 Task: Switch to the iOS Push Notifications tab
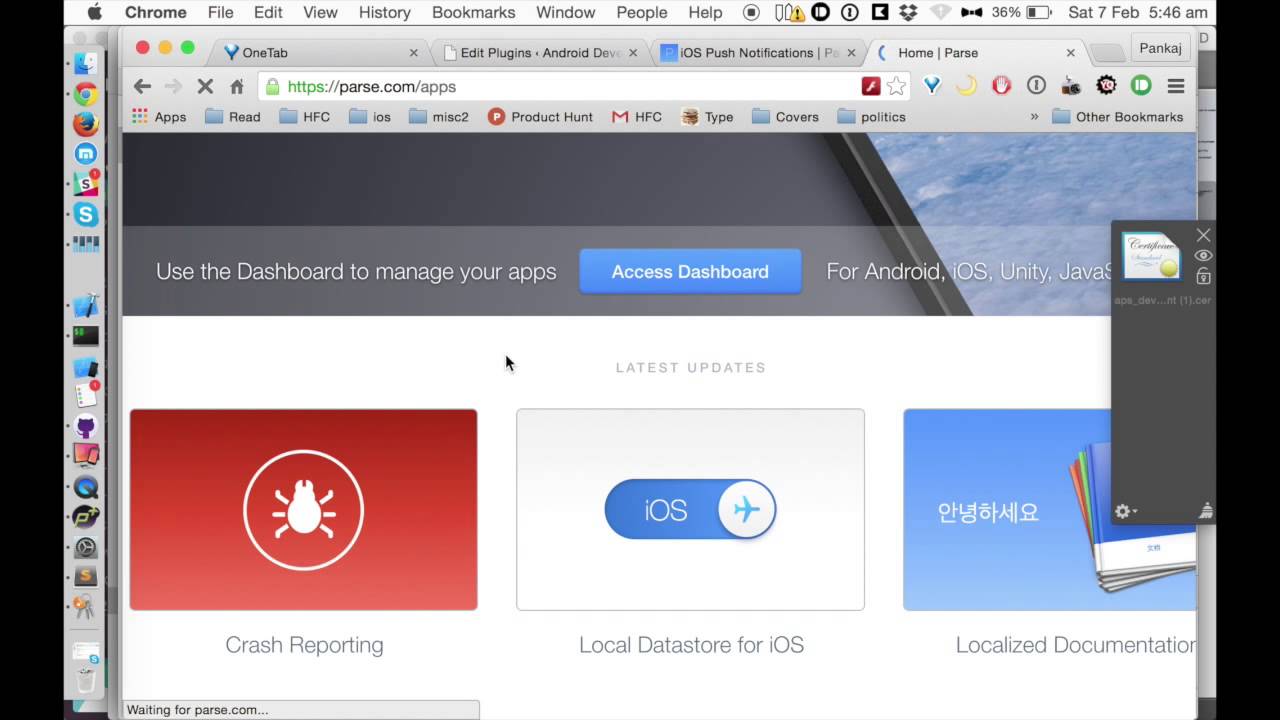tap(758, 53)
